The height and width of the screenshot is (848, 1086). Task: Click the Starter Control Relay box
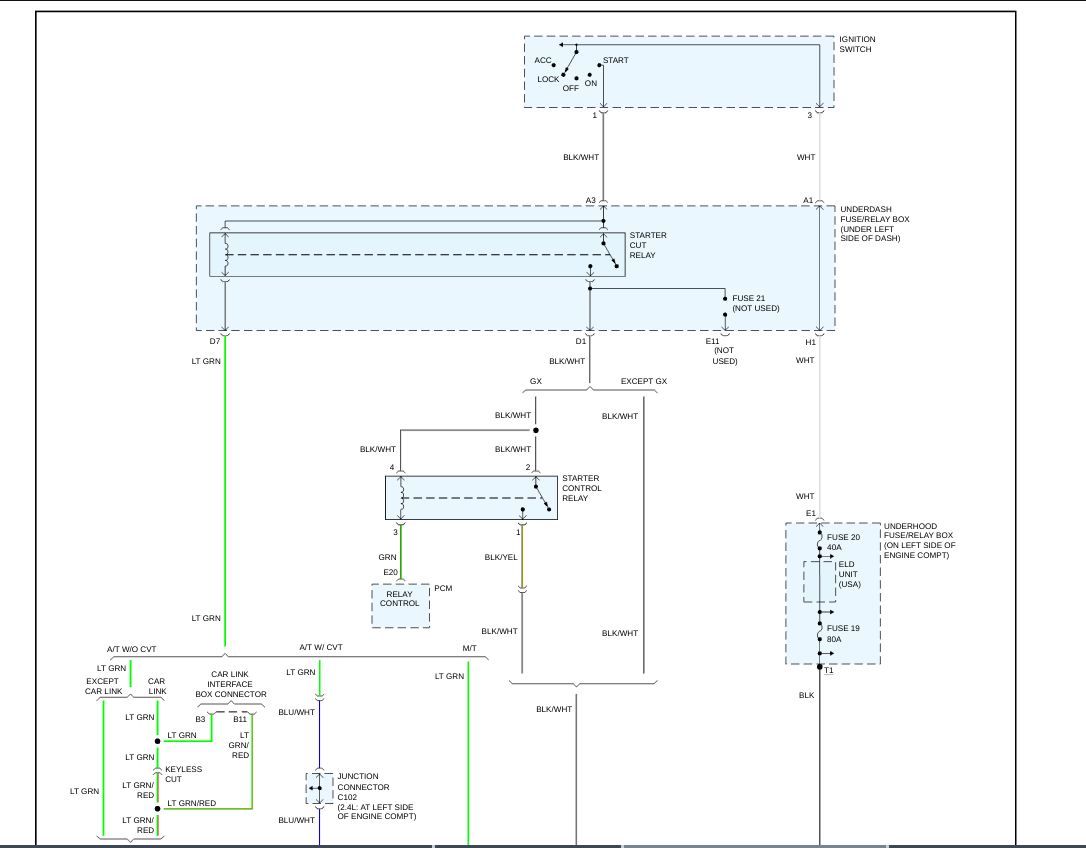pos(471,497)
